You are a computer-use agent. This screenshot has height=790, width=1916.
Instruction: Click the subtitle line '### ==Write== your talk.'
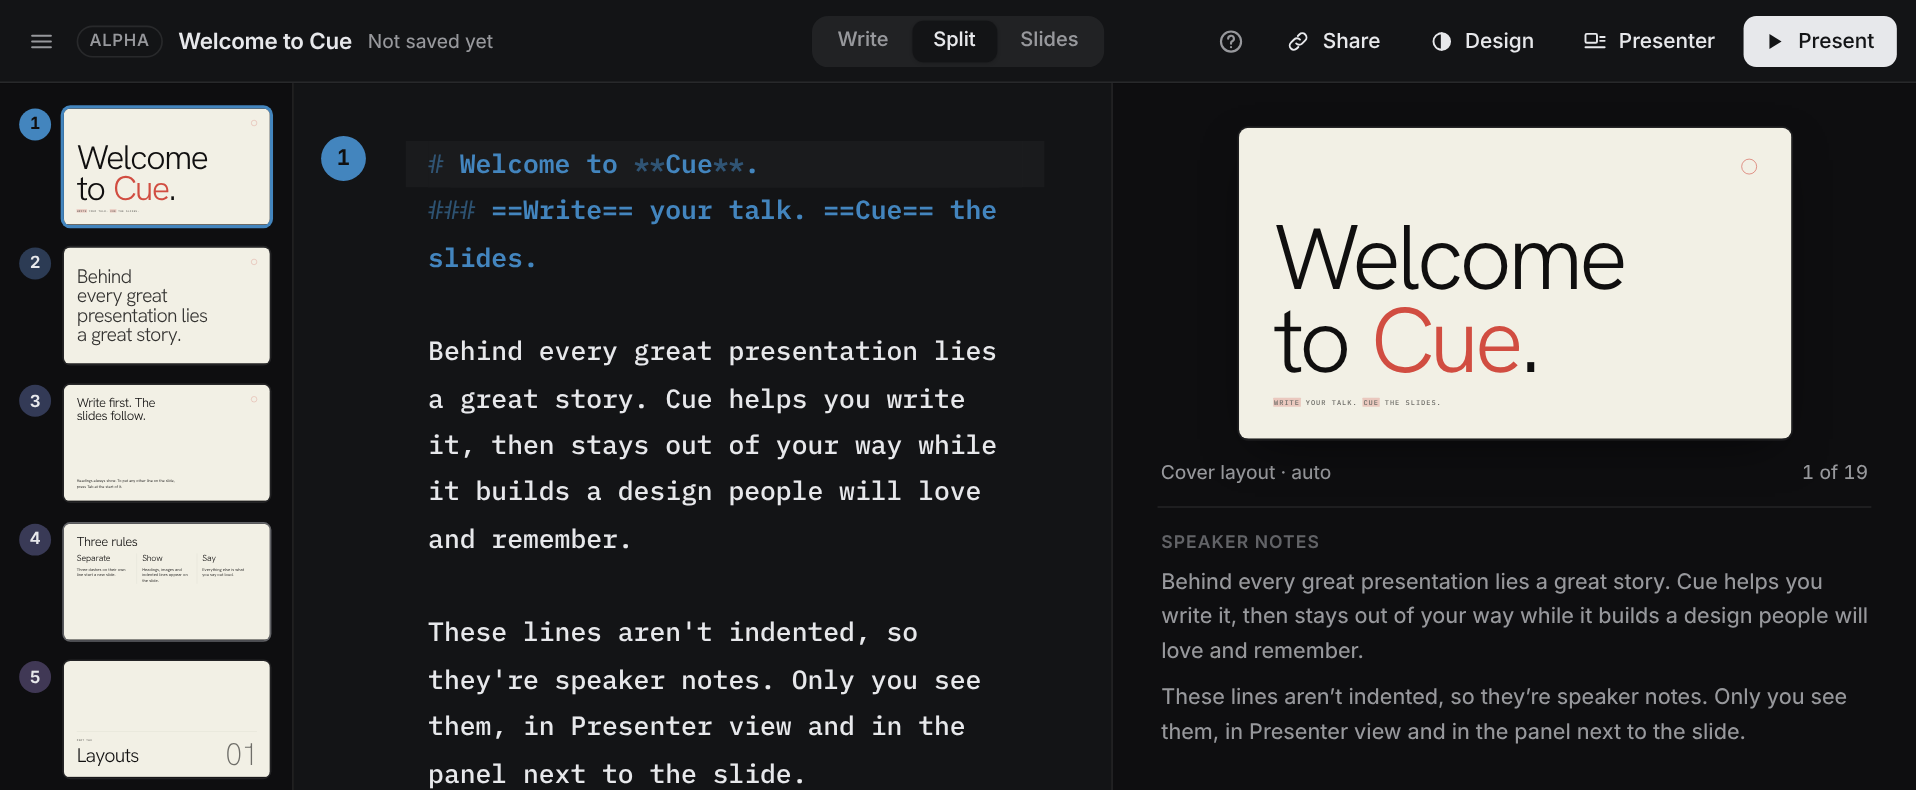[712, 234]
